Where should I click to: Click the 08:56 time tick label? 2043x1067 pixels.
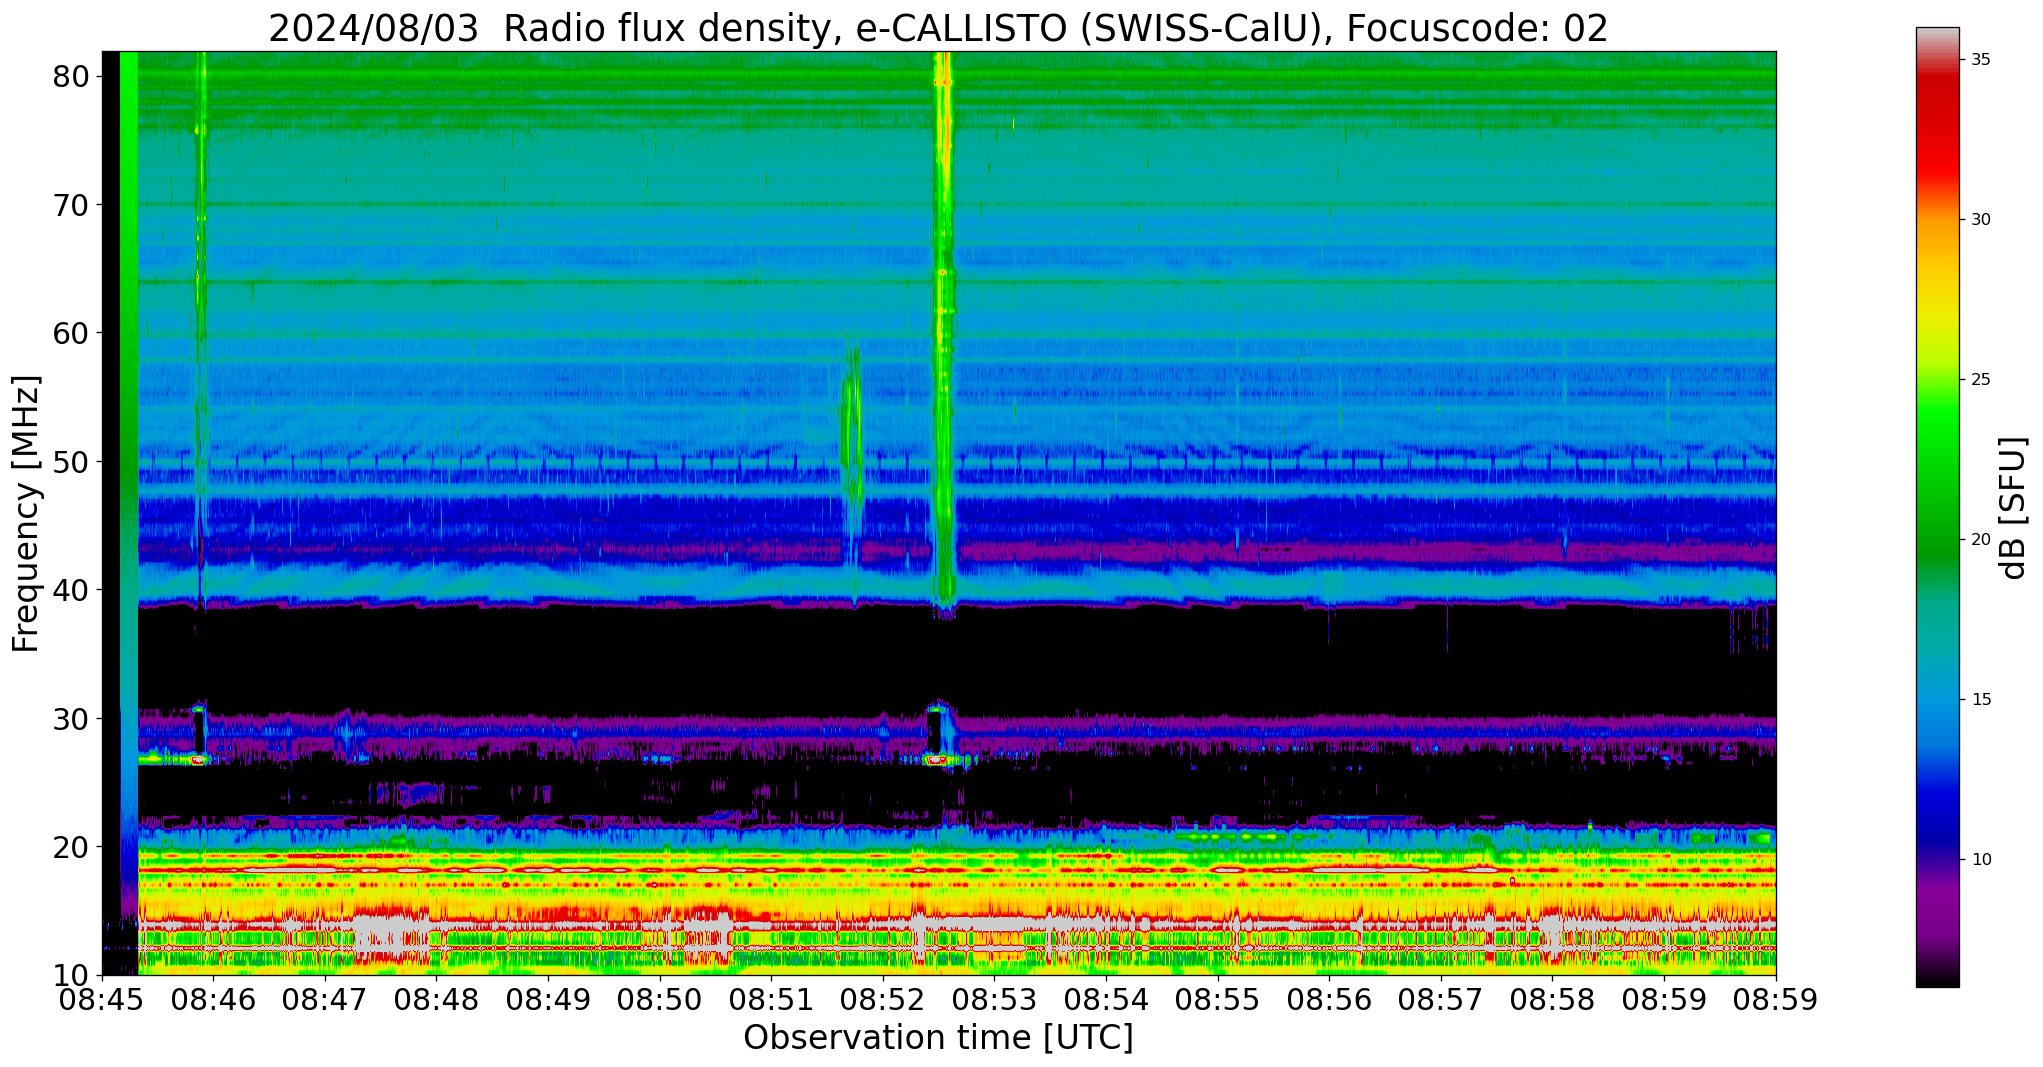[x=1329, y=1000]
